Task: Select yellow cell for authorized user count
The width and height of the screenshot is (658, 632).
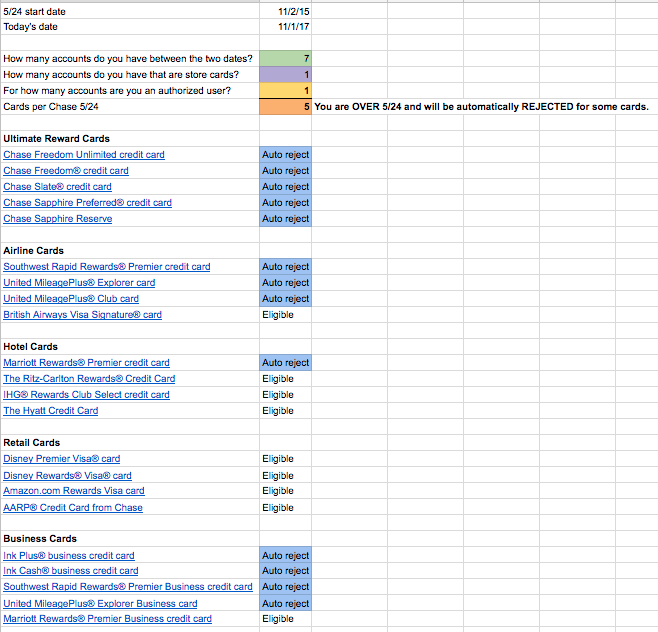Action: point(285,91)
